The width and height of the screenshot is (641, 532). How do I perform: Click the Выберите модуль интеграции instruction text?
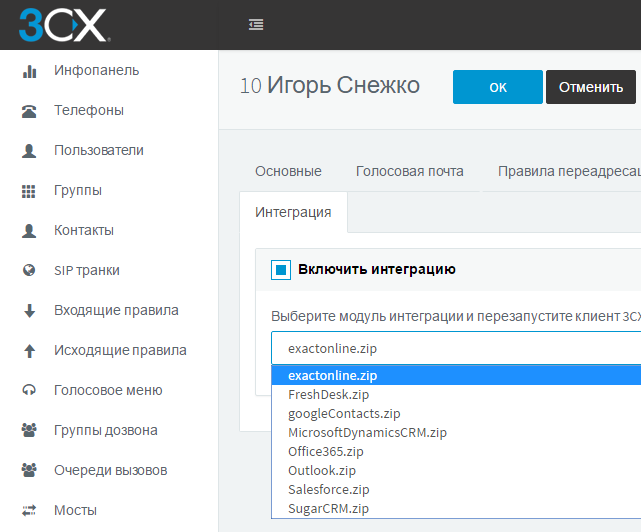tap(456, 316)
